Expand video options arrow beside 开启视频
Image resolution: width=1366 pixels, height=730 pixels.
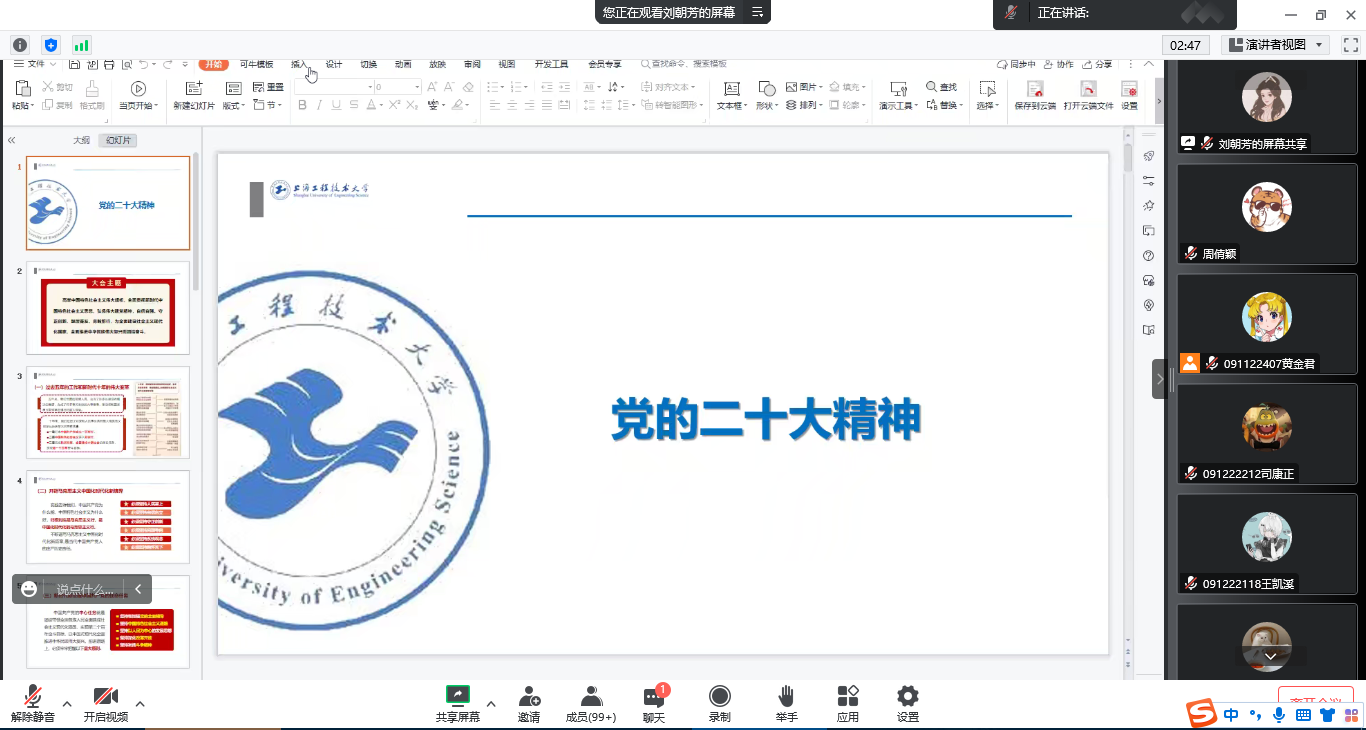tap(140, 704)
